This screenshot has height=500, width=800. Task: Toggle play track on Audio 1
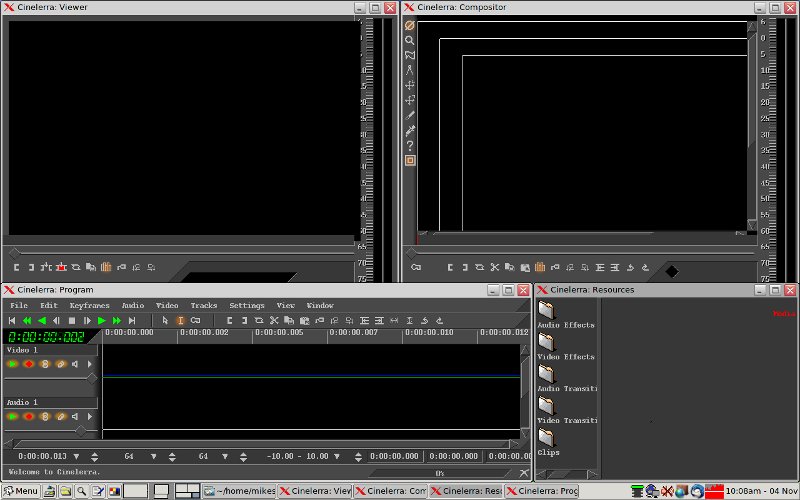coord(12,416)
